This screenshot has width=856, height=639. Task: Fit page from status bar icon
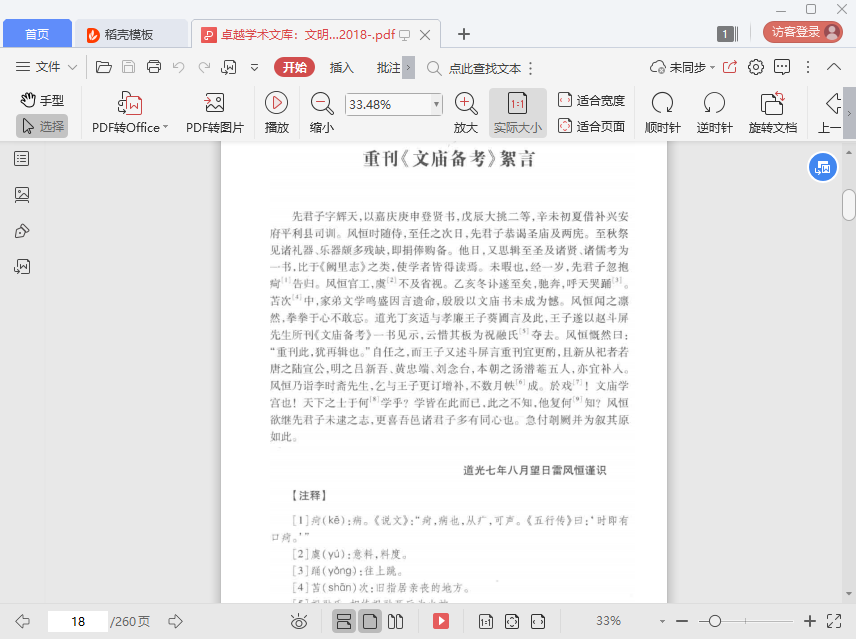[x=512, y=621]
